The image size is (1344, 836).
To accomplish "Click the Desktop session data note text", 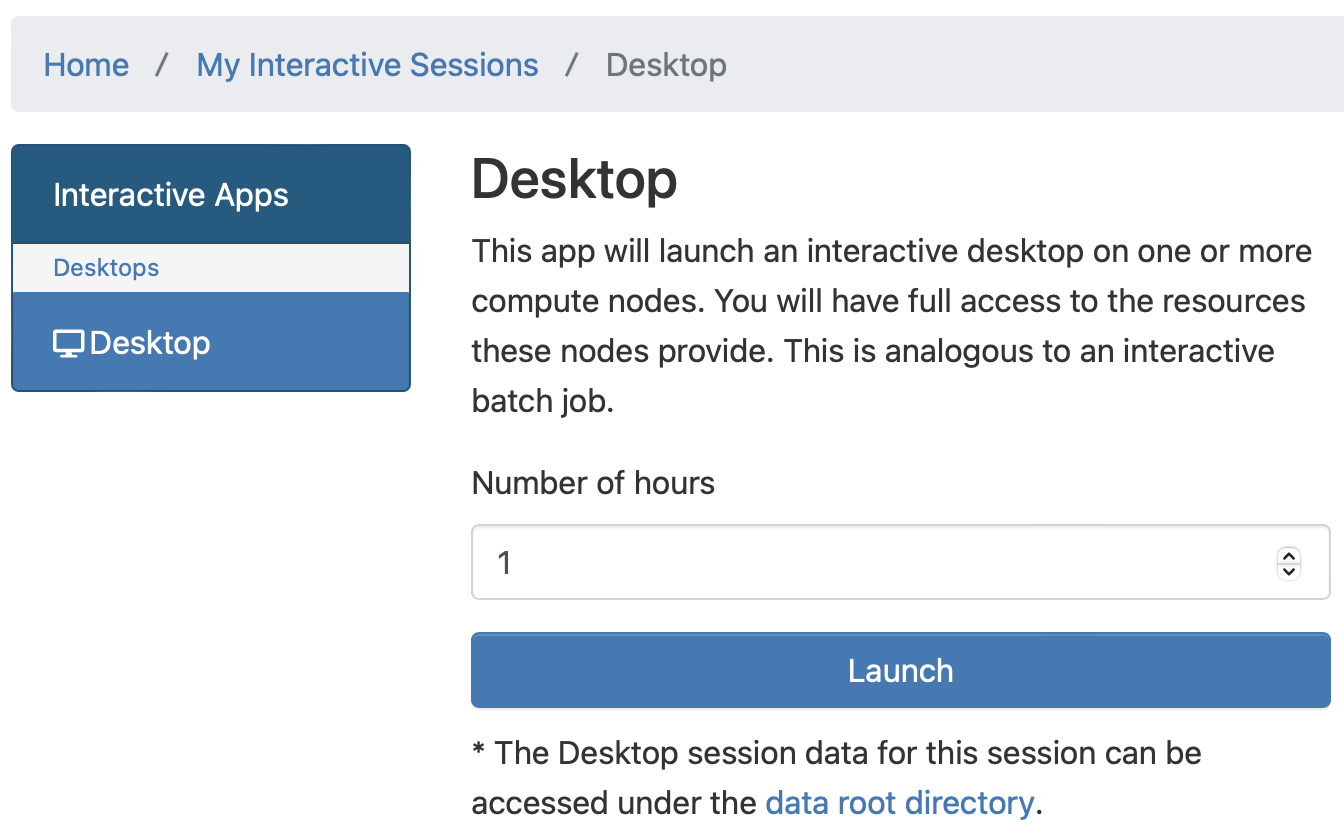I will 837,778.
